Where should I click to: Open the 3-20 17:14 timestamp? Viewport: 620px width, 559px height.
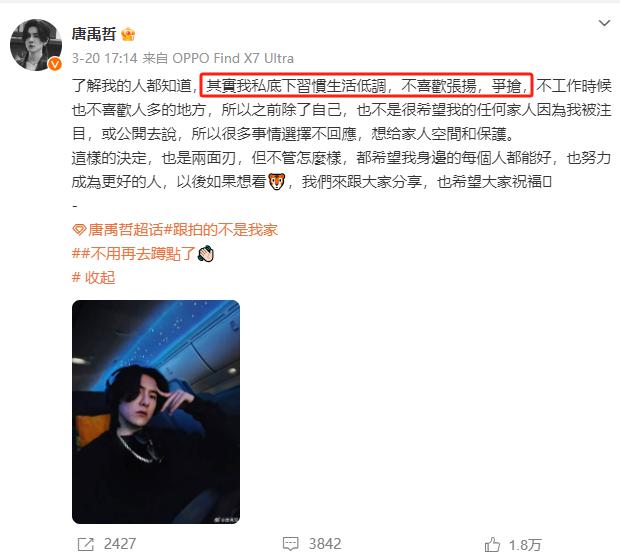click(x=104, y=58)
